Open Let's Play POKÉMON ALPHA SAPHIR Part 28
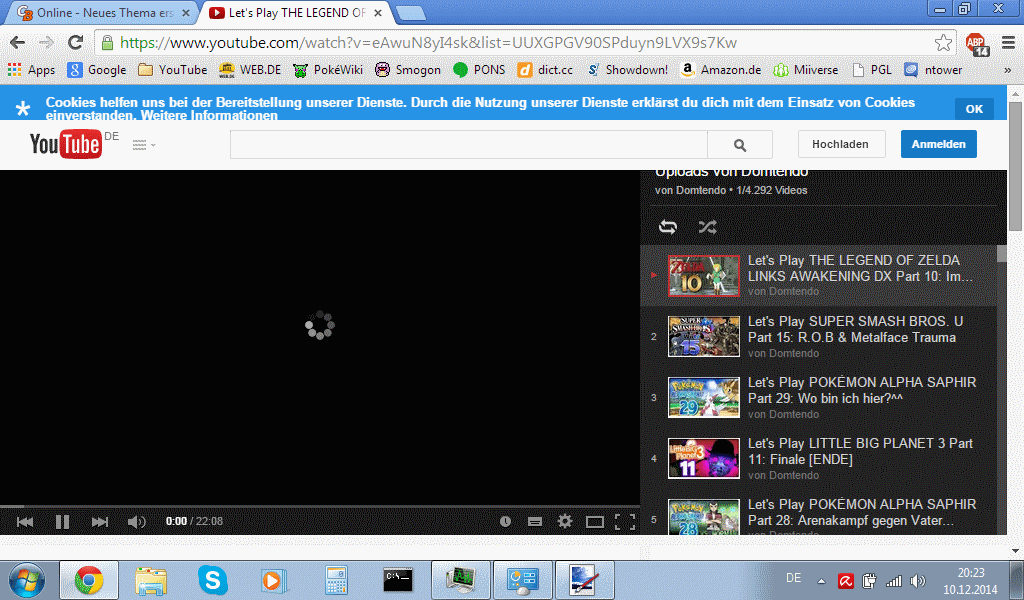 [x=862, y=512]
